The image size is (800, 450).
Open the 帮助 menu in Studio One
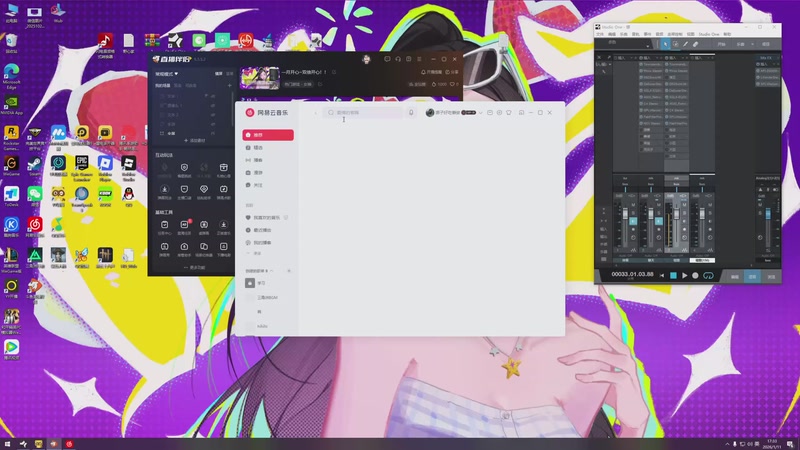(728, 34)
